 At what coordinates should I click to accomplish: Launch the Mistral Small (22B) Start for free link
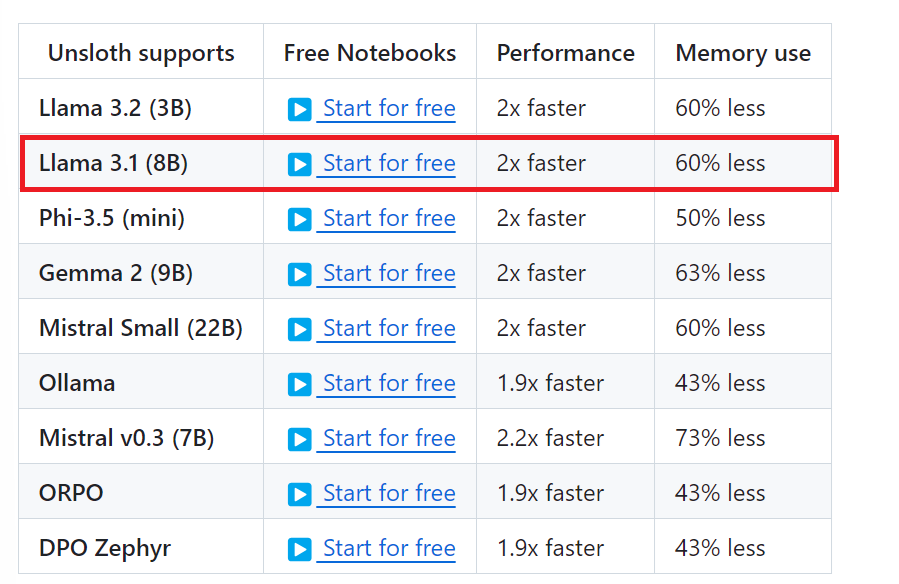388,328
